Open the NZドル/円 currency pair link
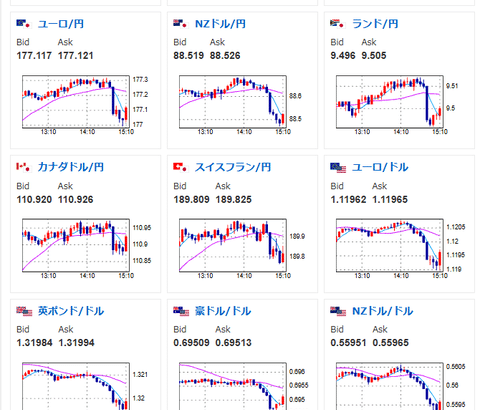The image size is (480, 410). click(x=220, y=24)
